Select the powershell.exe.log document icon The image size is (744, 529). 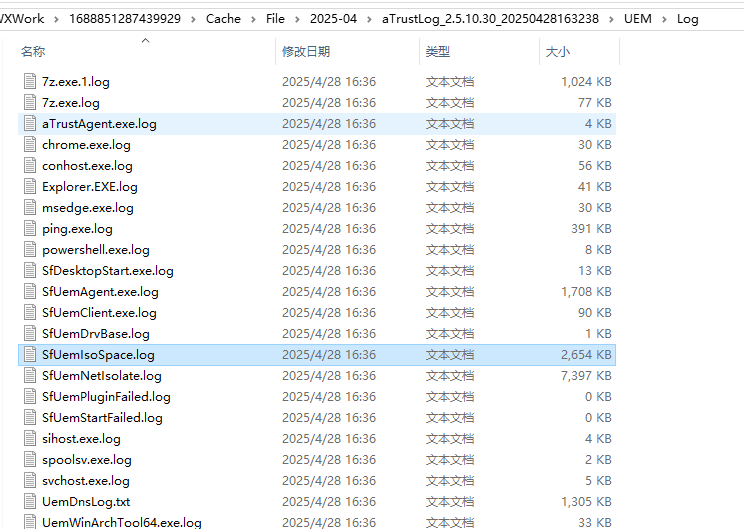30,250
